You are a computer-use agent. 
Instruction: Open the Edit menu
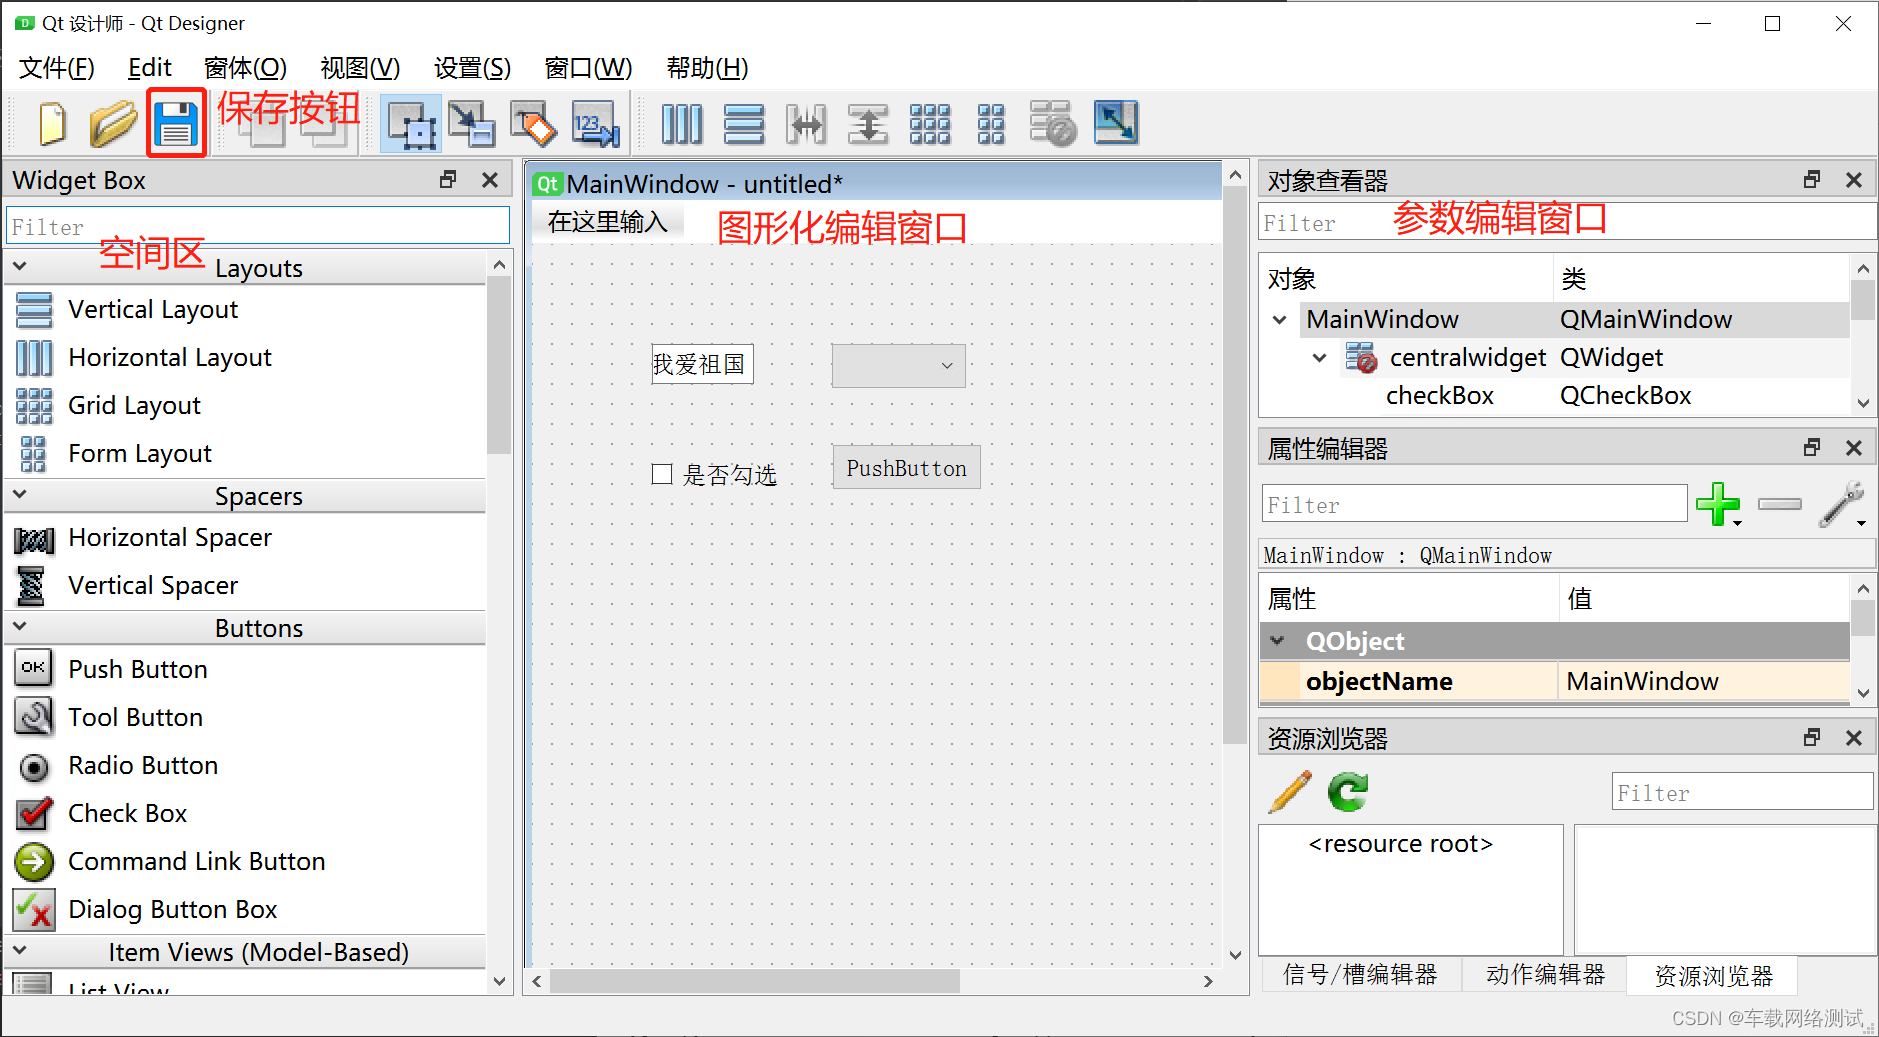pyautogui.click(x=150, y=68)
